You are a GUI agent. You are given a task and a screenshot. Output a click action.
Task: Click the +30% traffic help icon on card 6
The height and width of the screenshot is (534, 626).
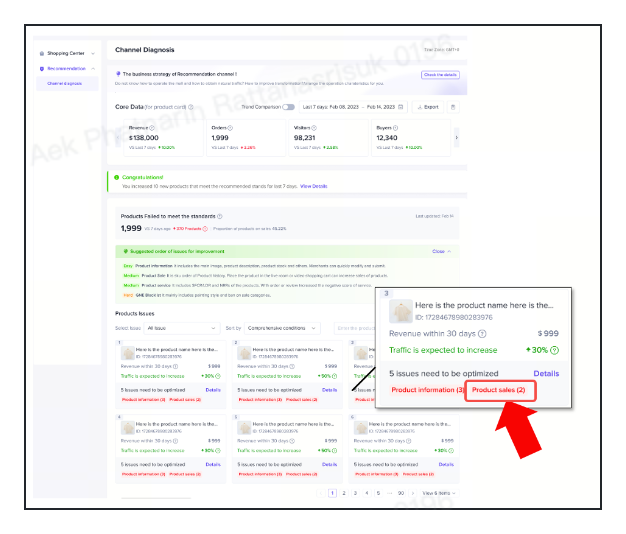point(451,451)
